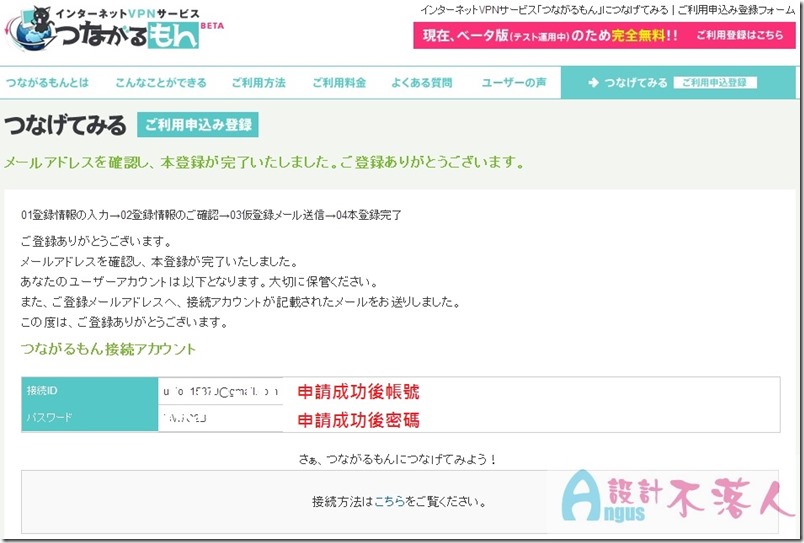Click the さぁ、つながるもんにつなげてみよう！ text

coord(398,459)
